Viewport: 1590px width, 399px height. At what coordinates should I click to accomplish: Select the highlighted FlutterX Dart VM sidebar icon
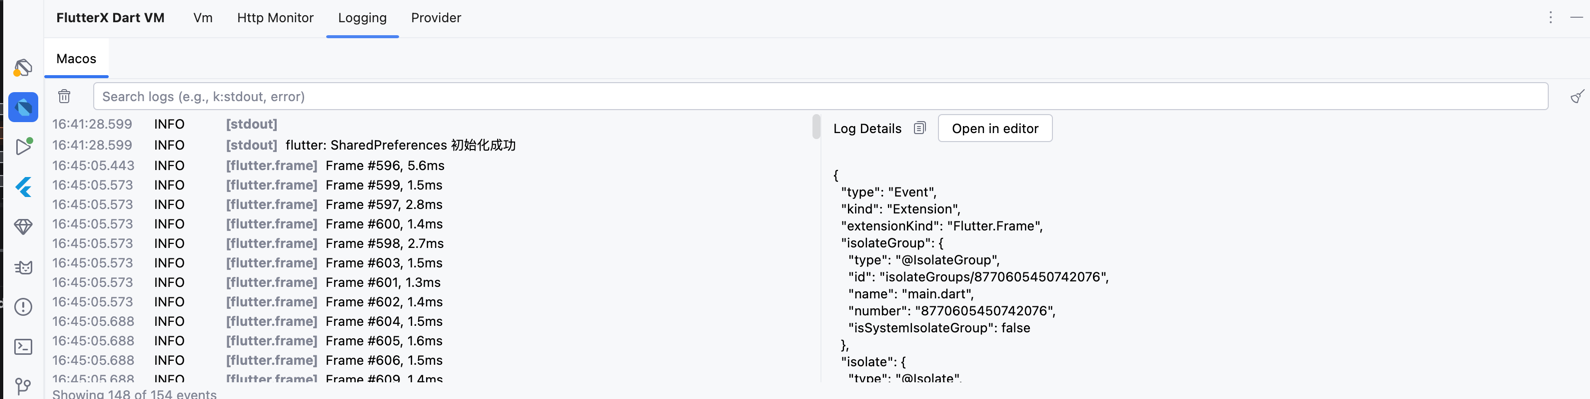(x=23, y=107)
